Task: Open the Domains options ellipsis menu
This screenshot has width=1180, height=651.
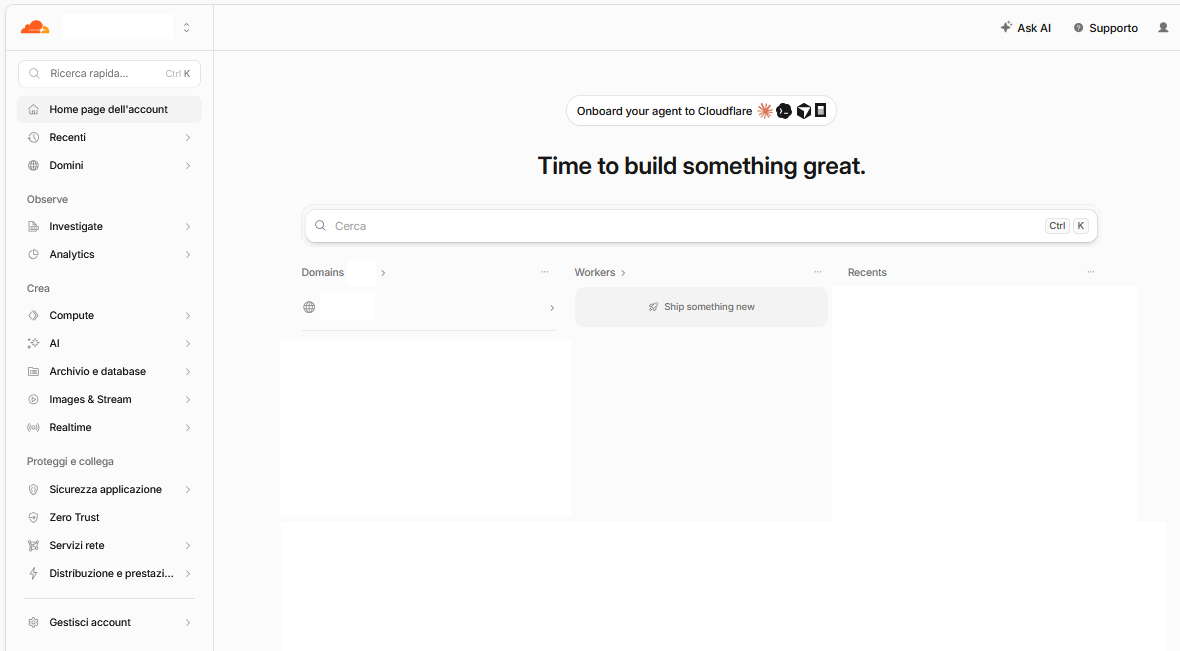Action: 545,272
